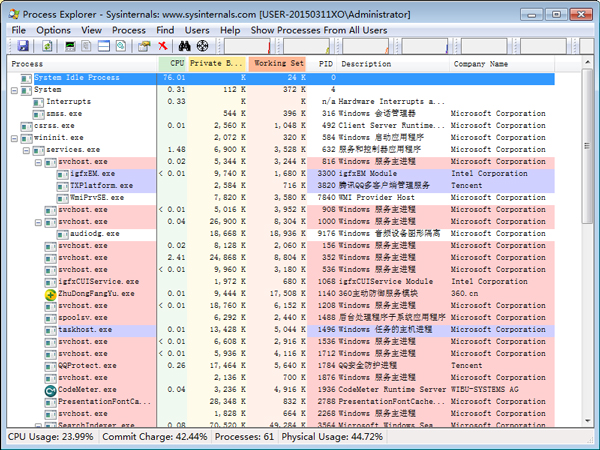Click the Refresh Now toolbar icon
Viewport: 600px width, 450px height.
point(47,46)
